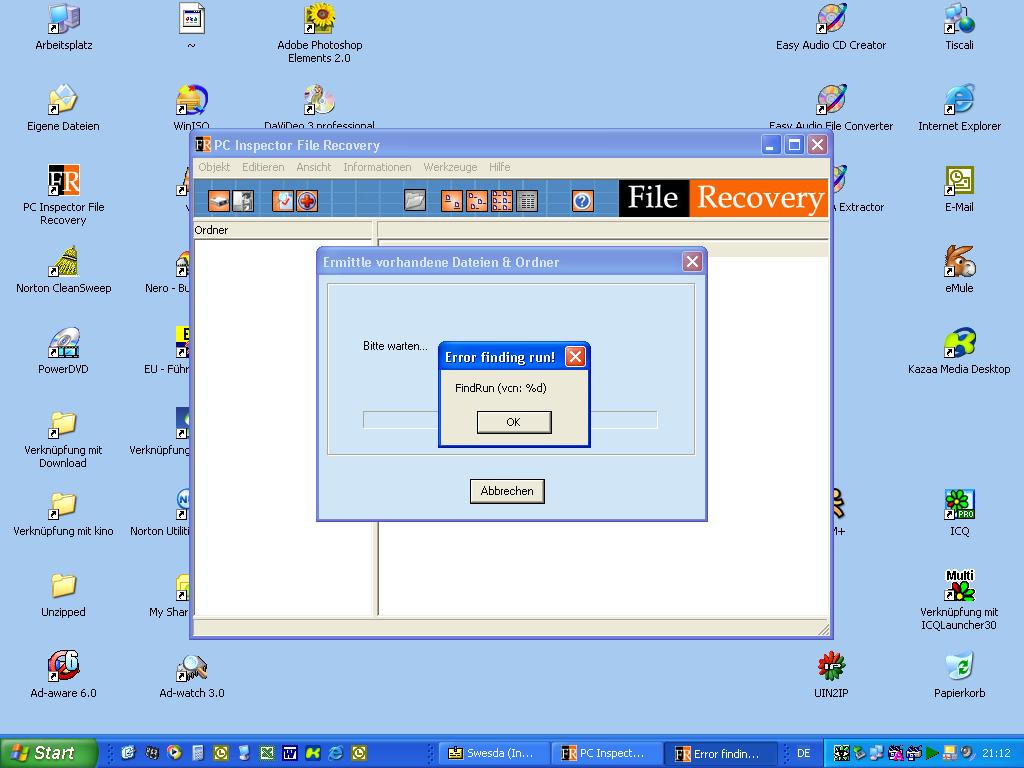The width and height of the screenshot is (1024, 768).
Task: Click the DE language indicator
Action: tap(803, 753)
